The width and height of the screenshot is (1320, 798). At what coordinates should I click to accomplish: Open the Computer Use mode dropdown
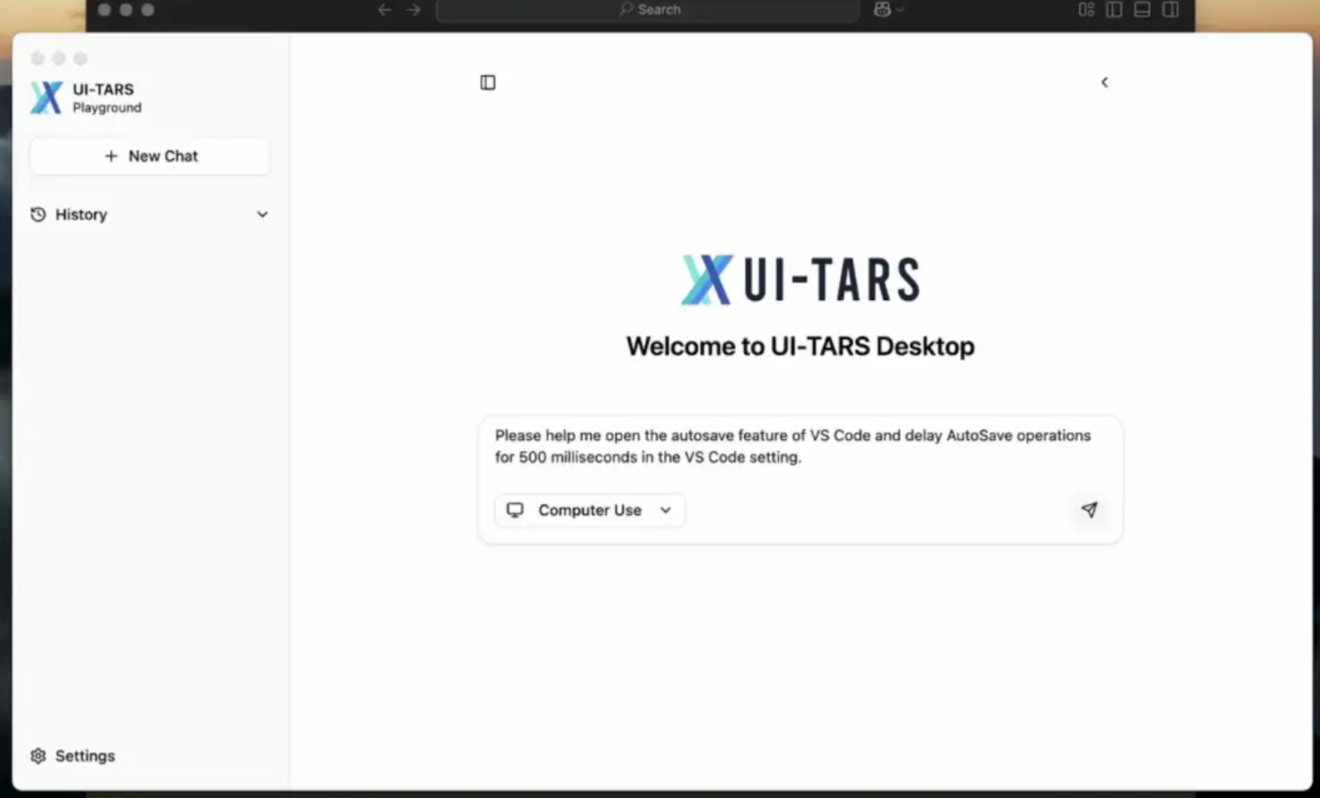coord(589,510)
